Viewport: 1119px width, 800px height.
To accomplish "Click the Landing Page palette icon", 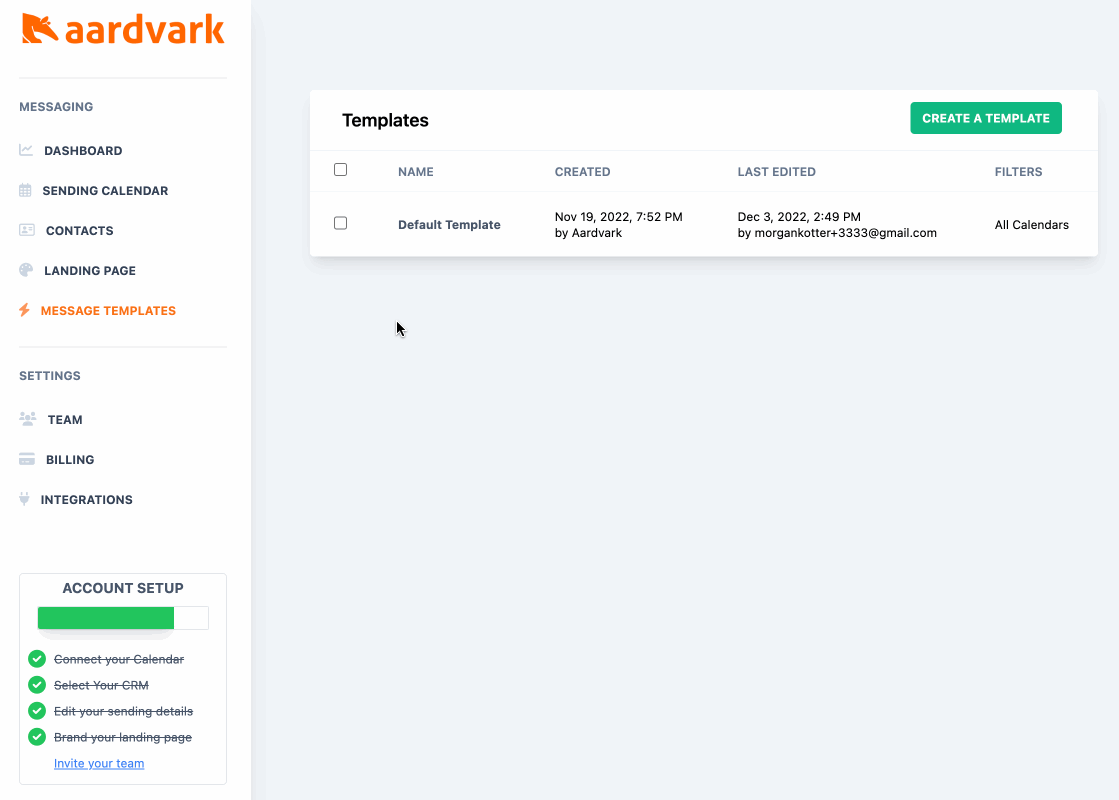I will coord(26,271).
